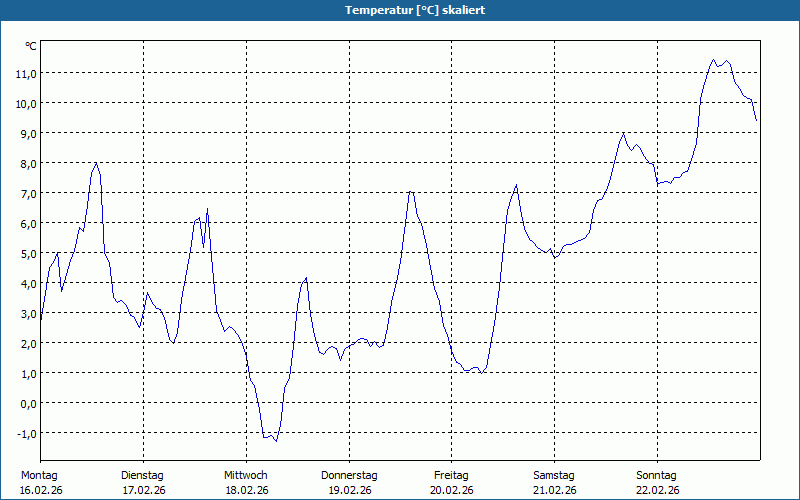Viewport: 800px width, 500px height.
Task: Click the 11,0 y-axis value
Action: click(x=26, y=74)
